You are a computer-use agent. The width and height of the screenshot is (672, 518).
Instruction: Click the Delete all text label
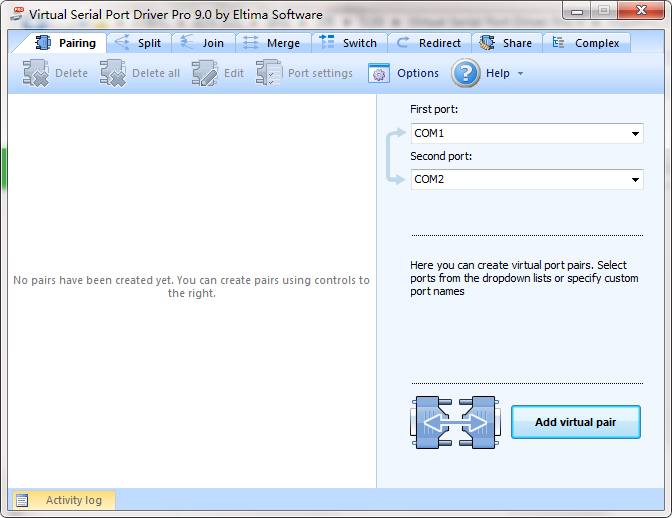click(156, 73)
